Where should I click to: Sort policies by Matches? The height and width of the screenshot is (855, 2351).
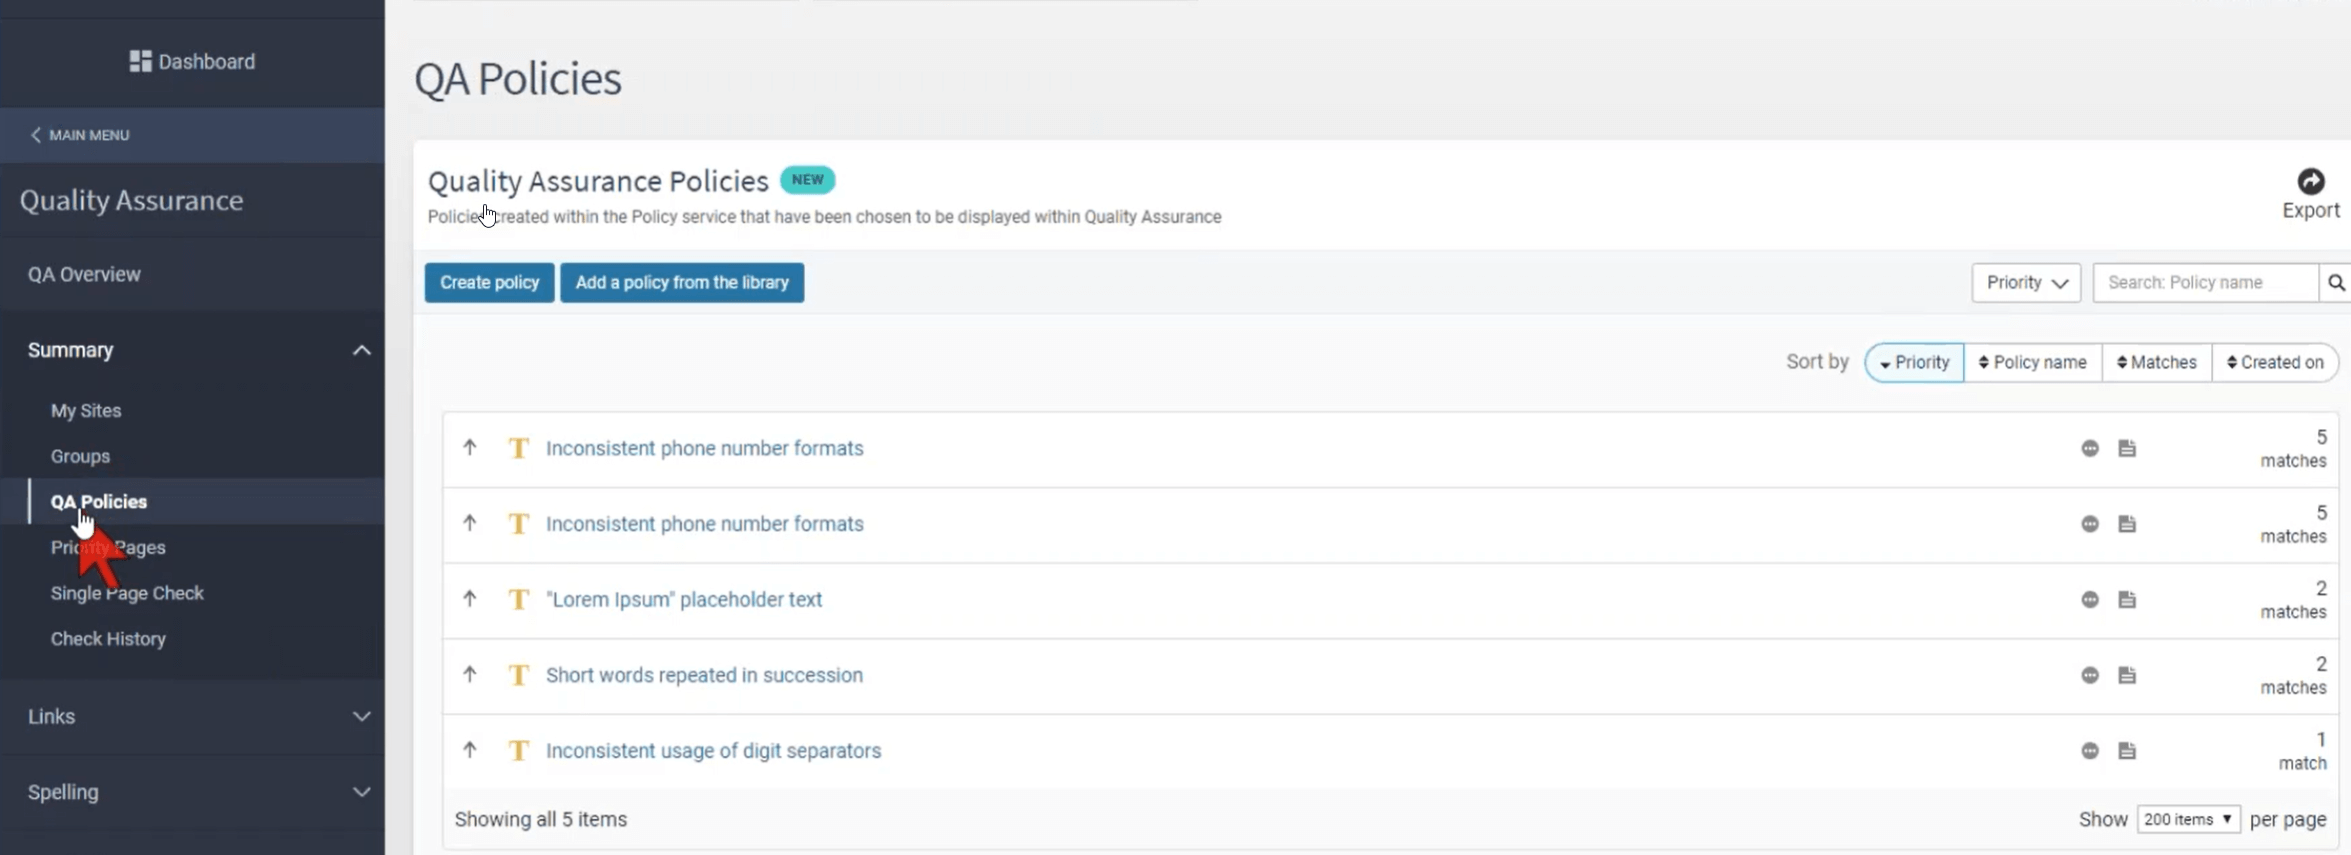pos(2157,362)
